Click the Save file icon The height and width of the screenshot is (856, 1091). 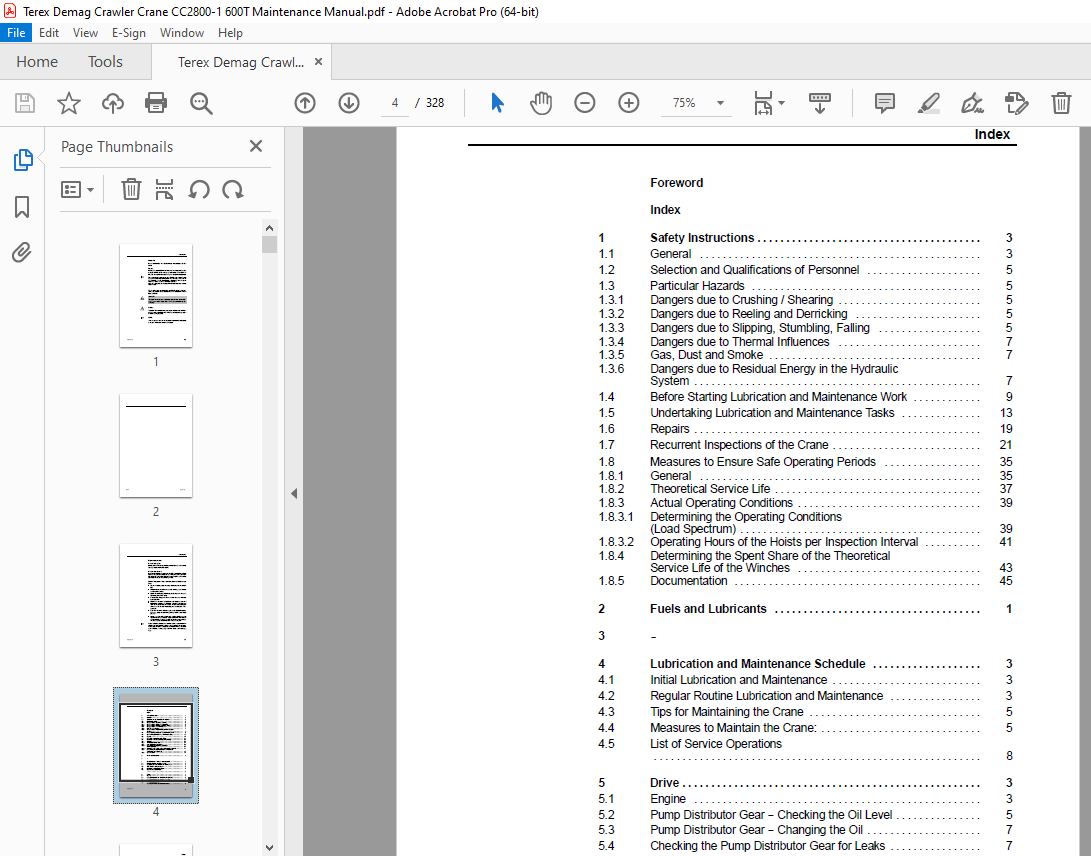25,103
